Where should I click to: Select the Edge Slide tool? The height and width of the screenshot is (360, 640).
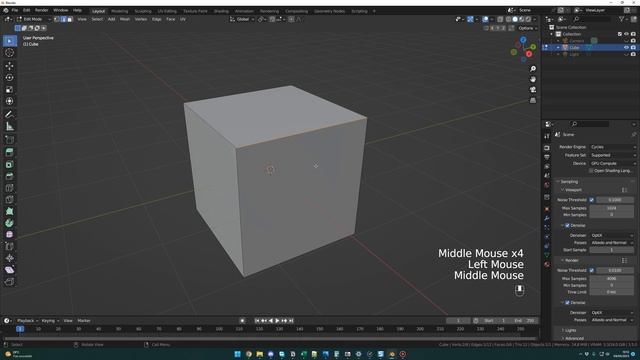tap(10, 247)
